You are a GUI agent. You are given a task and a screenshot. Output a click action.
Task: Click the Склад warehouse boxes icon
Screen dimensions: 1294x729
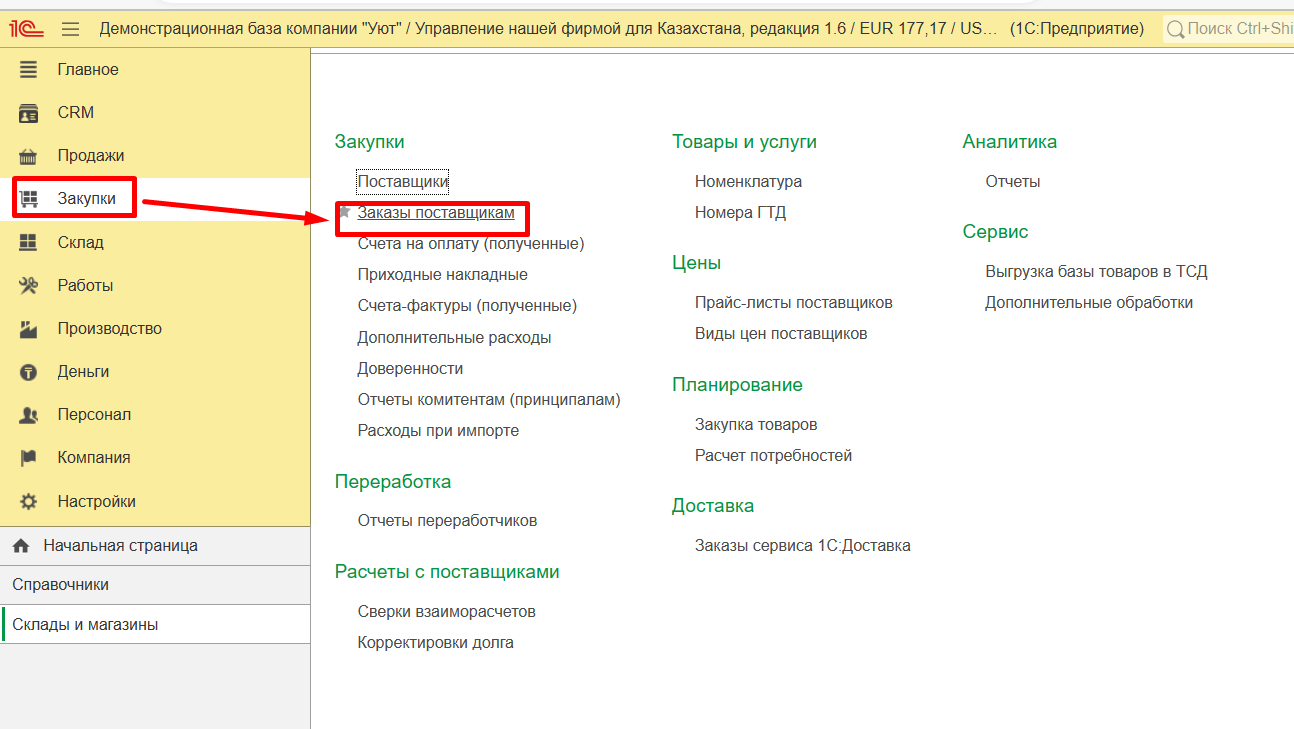[29, 242]
